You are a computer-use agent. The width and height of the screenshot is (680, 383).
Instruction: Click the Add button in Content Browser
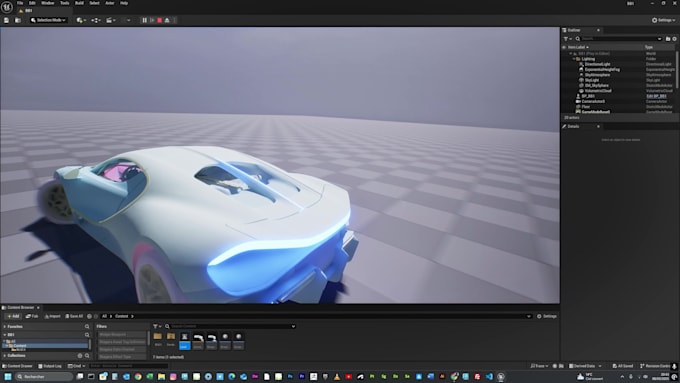click(x=13, y=316)
